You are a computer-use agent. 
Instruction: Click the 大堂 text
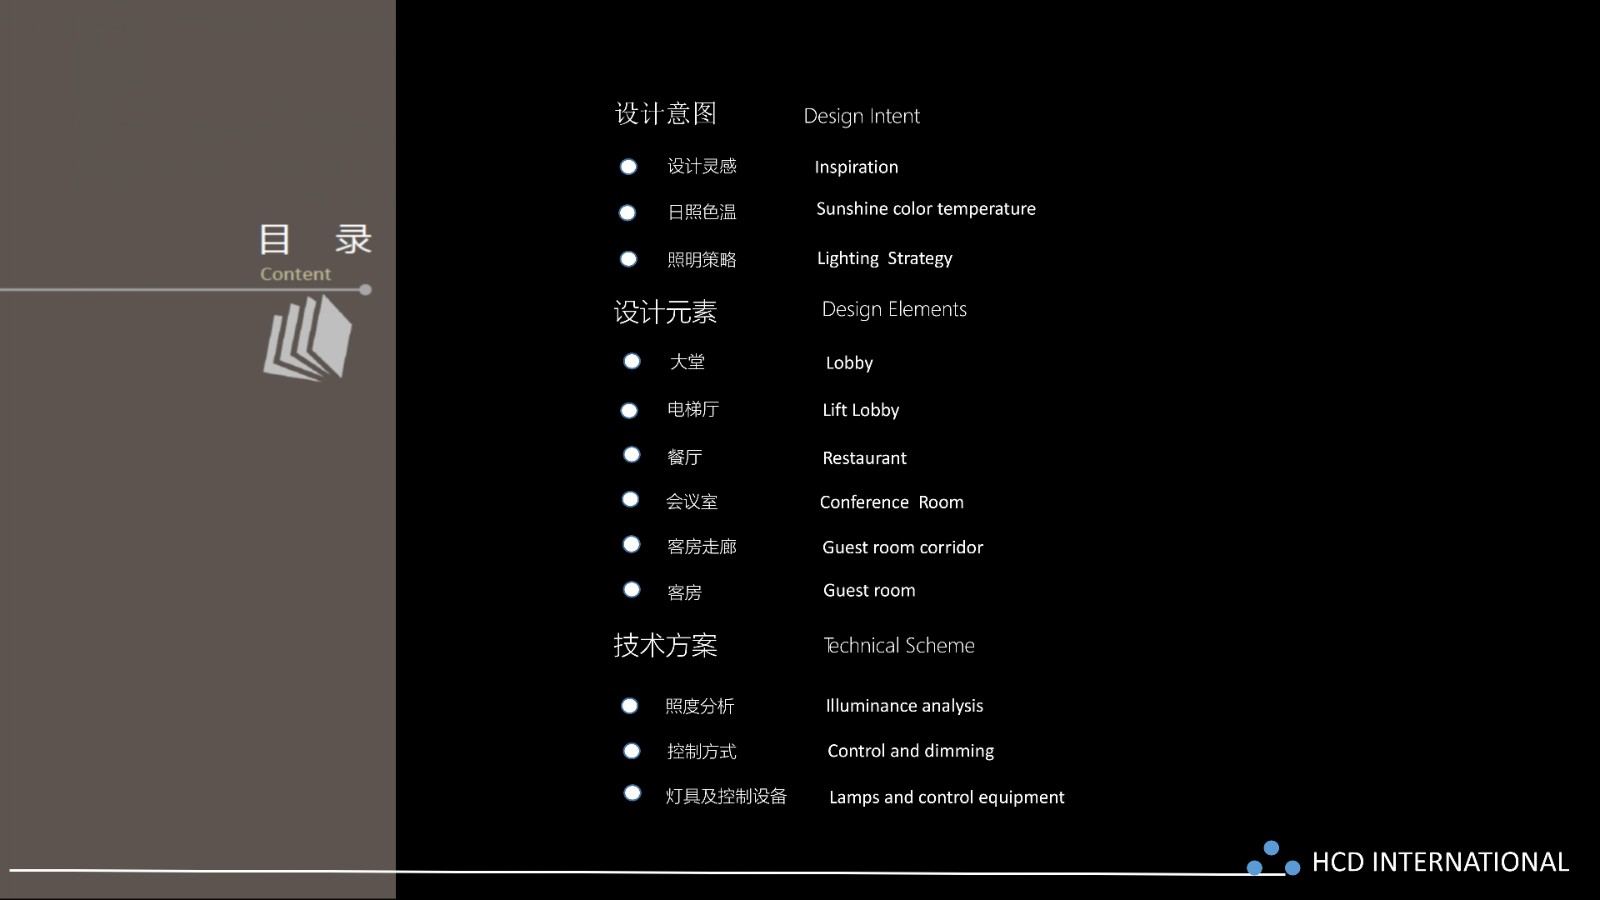[687, 362]
